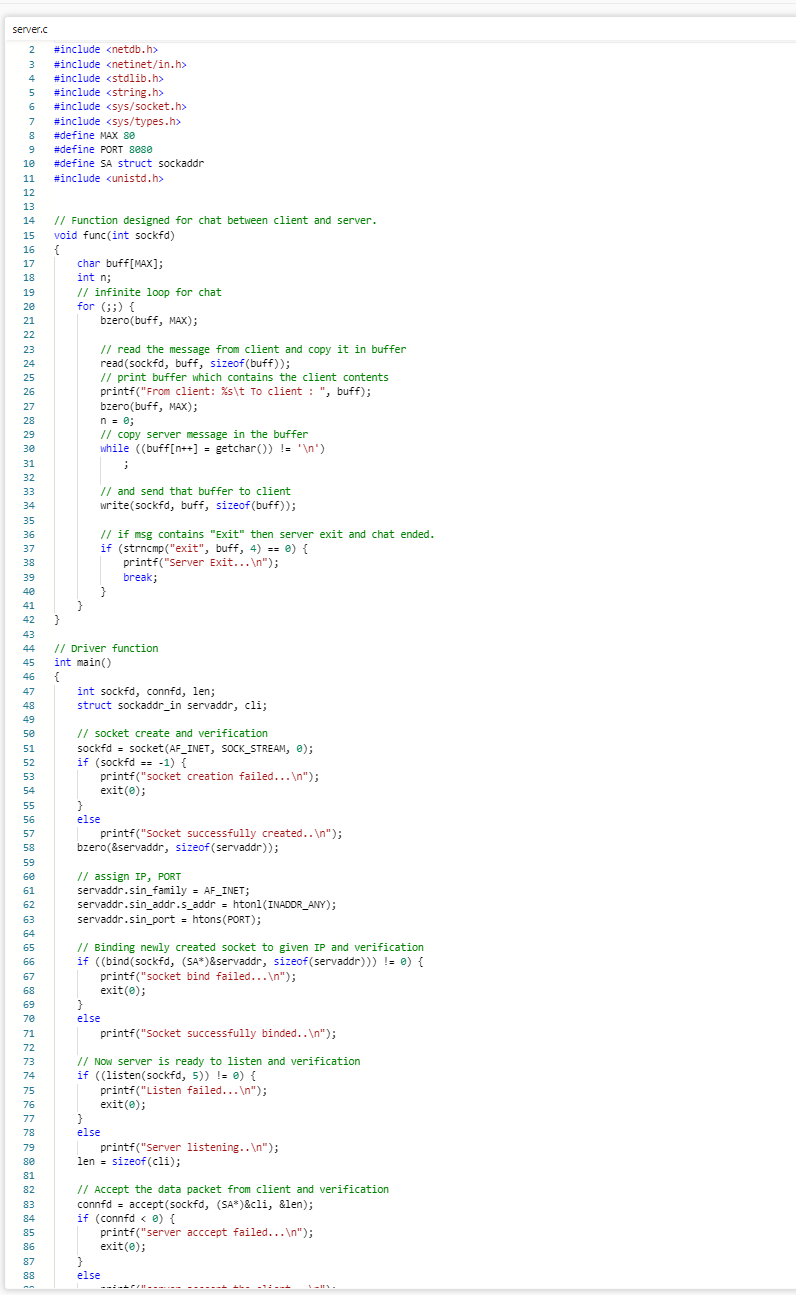Click the 'for (;;) {' line
Viewport: 796px width, 1295px height.
[x=106, y=306]
